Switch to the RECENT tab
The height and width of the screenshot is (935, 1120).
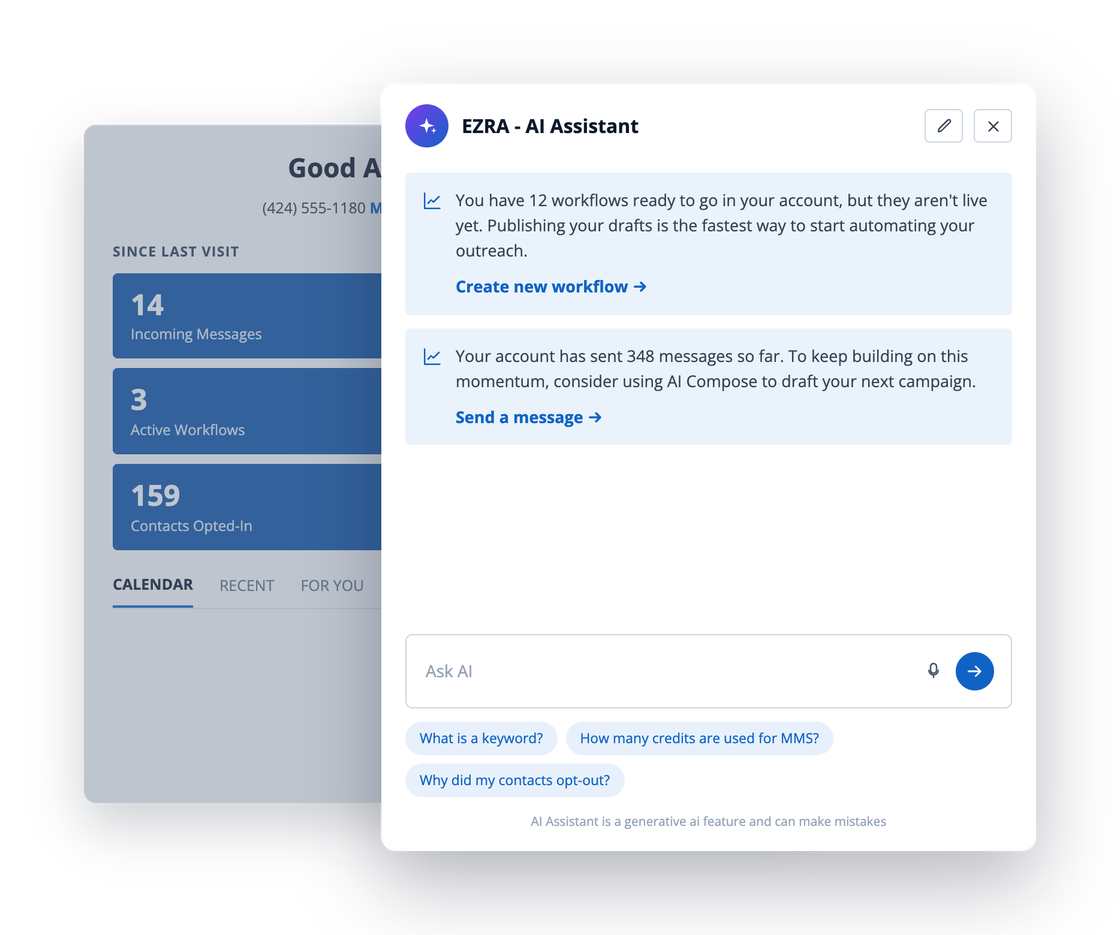(246, 586)
